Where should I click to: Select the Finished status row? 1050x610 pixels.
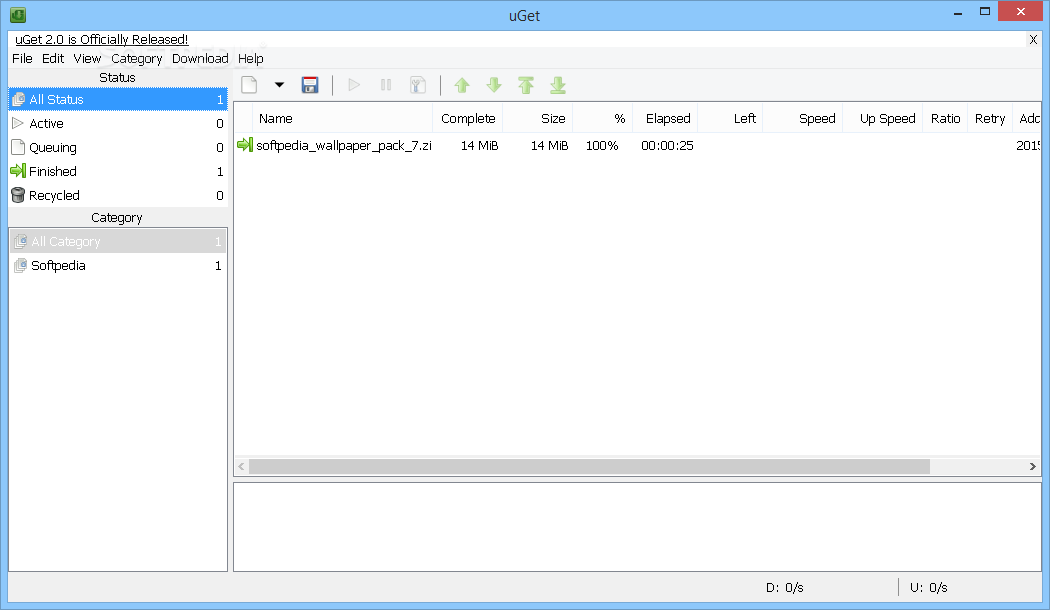118,171
